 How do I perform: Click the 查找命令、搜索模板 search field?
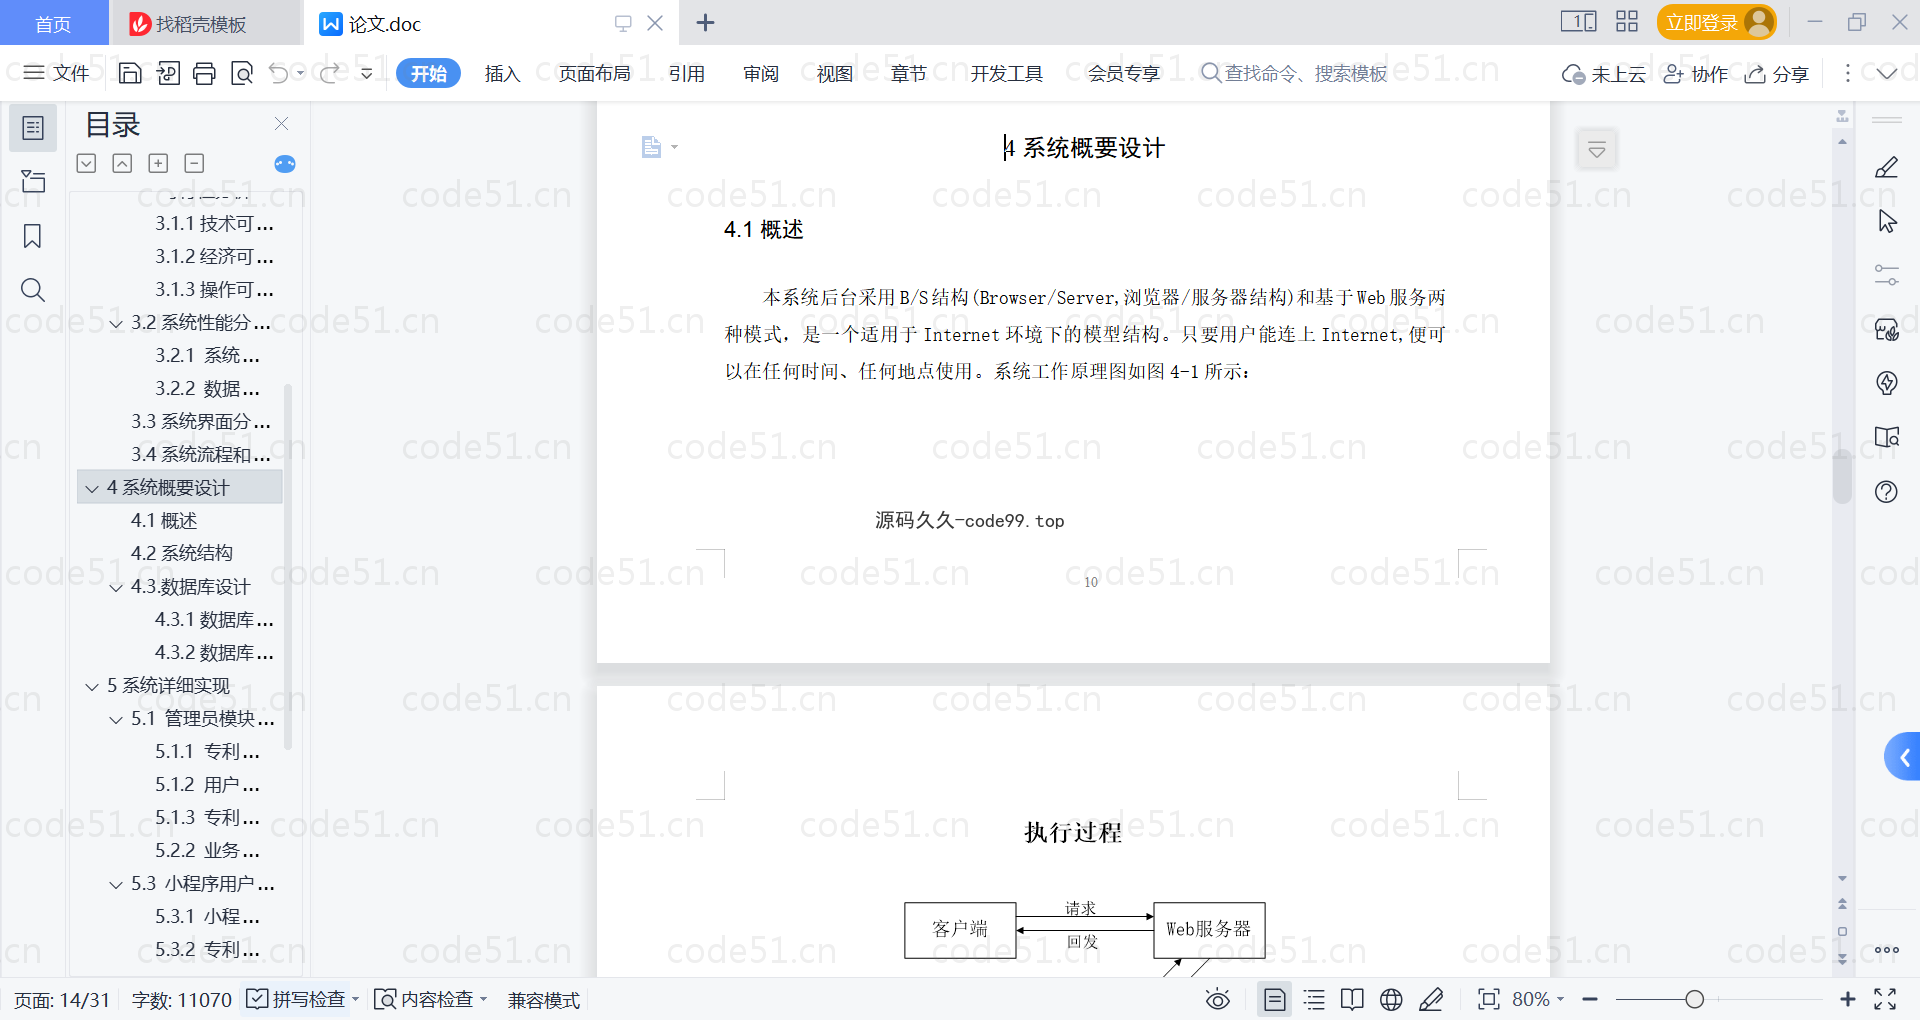coord(1294,73)
